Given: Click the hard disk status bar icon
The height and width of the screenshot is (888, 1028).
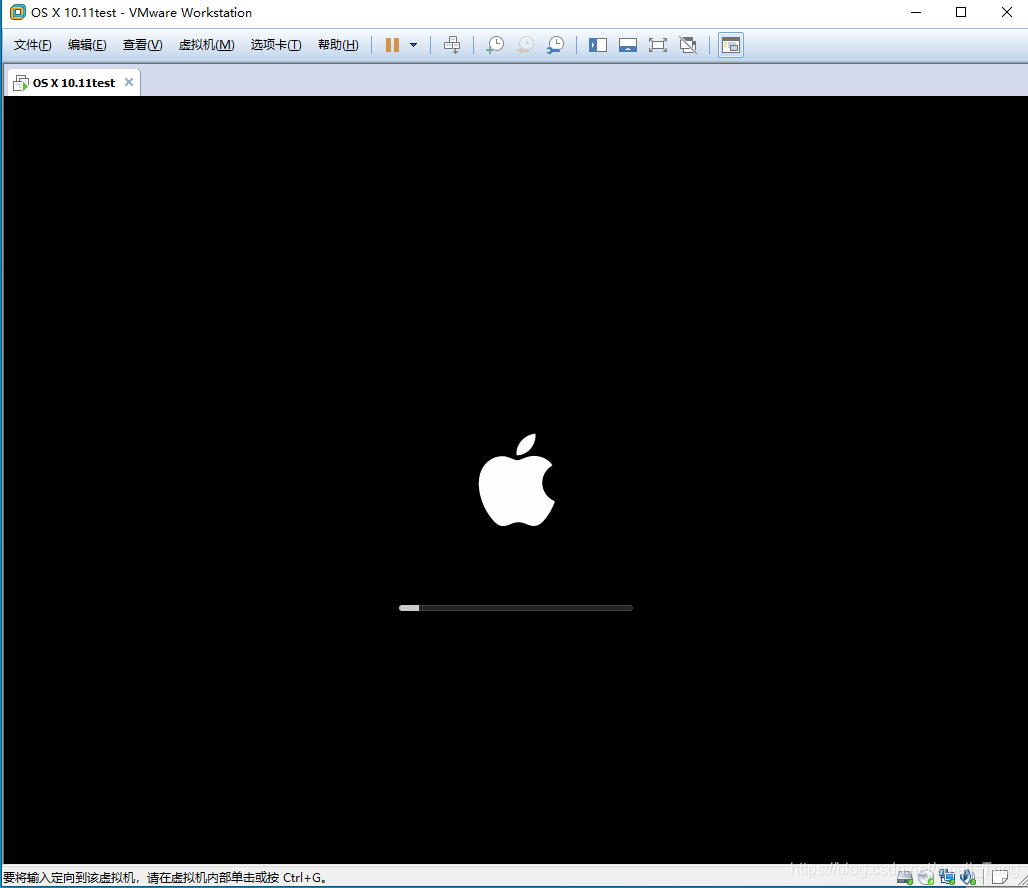Looking at the screenshot, I should pos(905,877).
